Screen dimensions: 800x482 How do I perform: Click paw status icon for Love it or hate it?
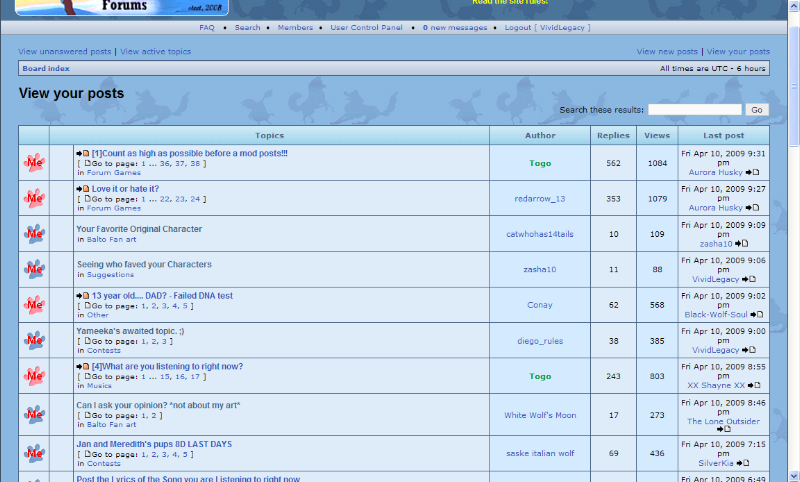click(34, 198)
